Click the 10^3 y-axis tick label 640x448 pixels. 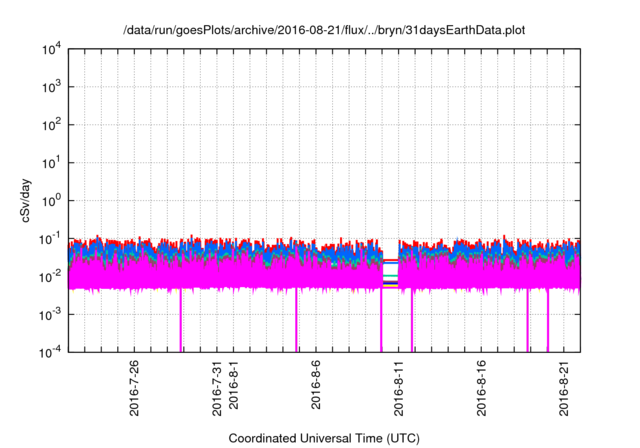click(x=51, y=87)
